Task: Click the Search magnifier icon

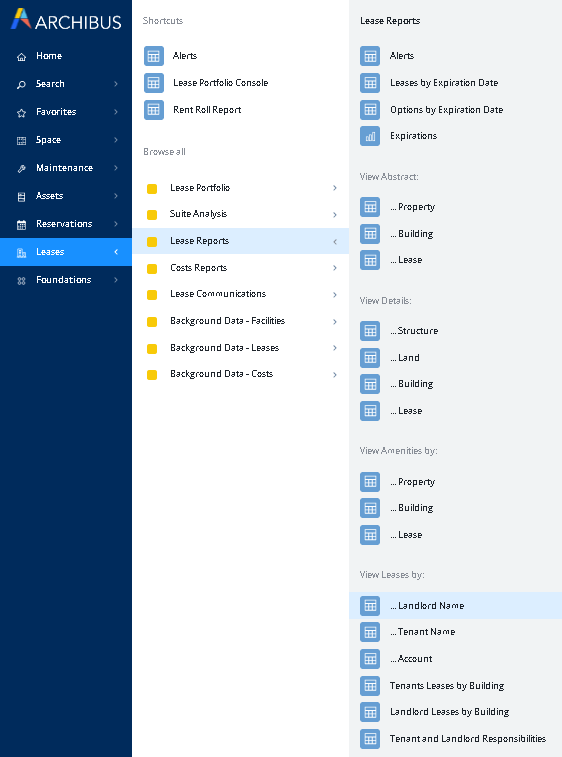Action: tap(21, 84)
